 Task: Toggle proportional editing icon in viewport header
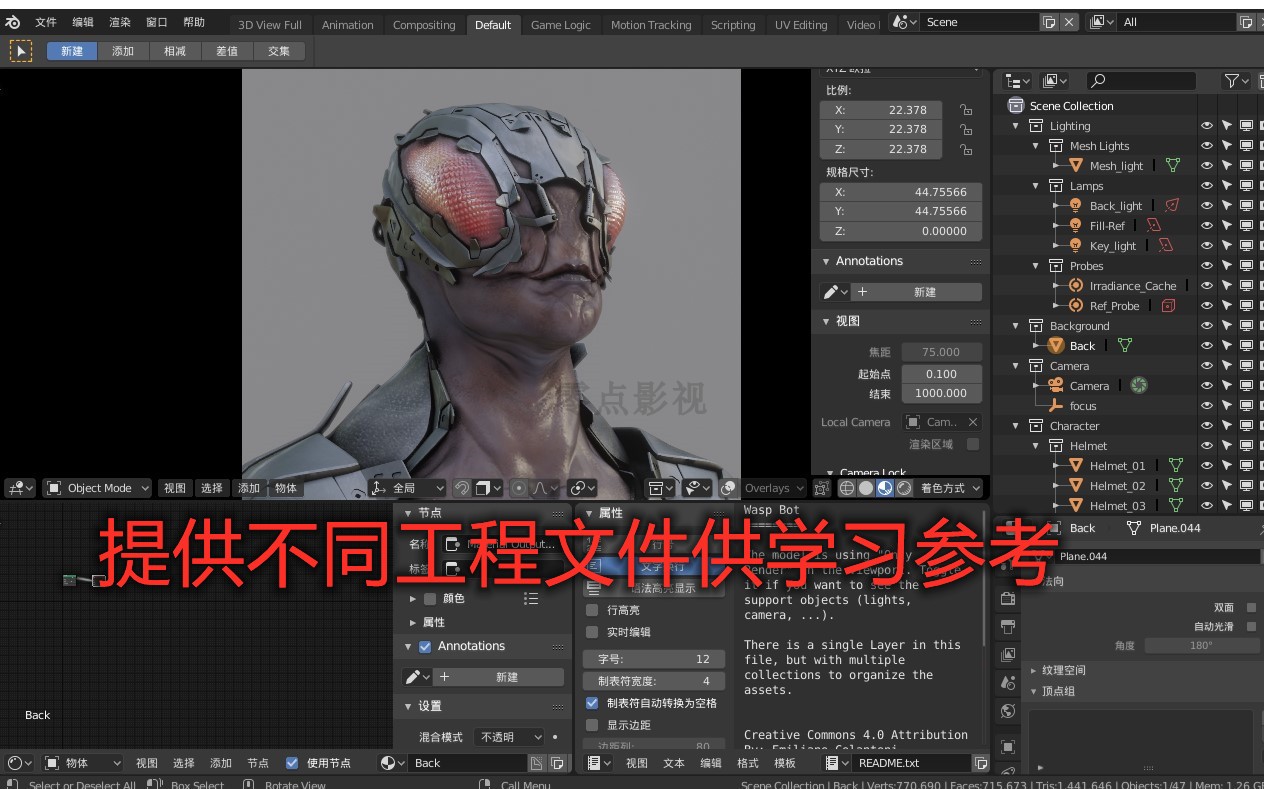coord(518,488)
